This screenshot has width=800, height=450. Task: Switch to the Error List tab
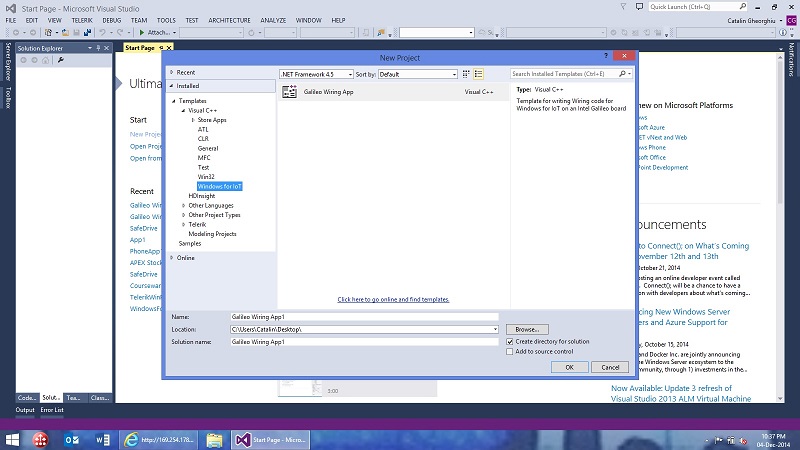(52, 410)
